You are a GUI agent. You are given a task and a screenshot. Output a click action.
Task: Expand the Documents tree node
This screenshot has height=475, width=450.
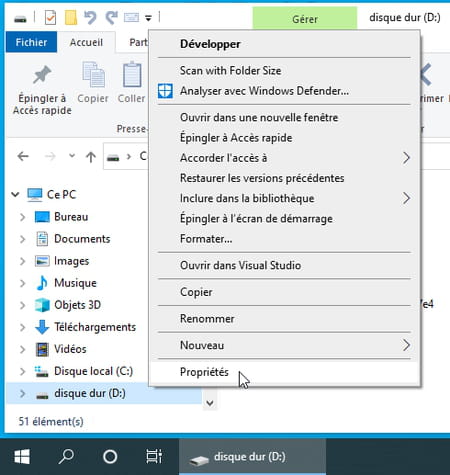coord(22,239)
